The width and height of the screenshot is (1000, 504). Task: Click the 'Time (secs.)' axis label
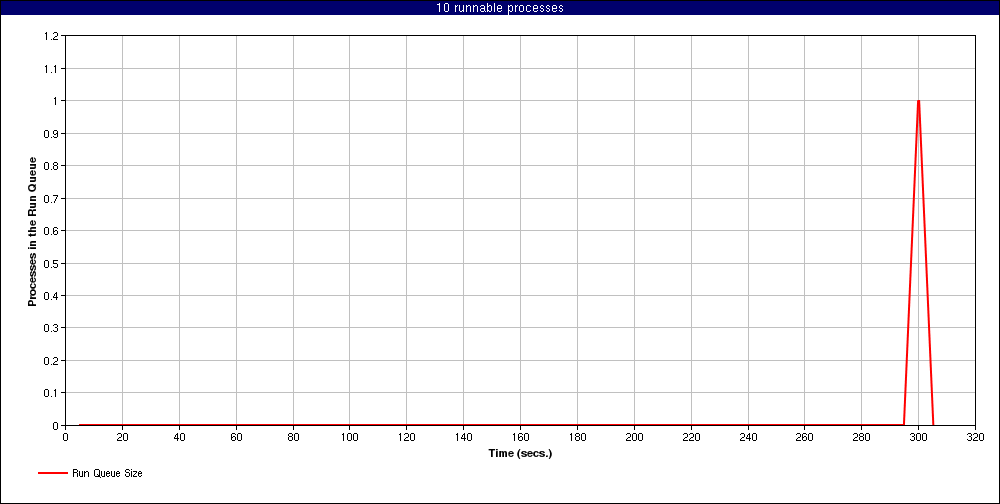pyautogui.click(x=520, y=454)
